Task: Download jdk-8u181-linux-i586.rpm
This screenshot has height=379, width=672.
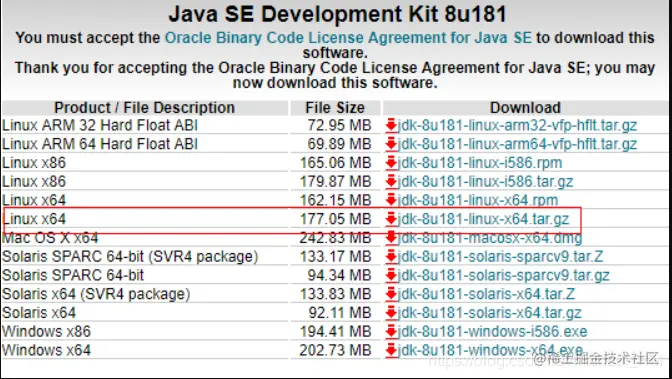Action: click(x=480, y=163)
